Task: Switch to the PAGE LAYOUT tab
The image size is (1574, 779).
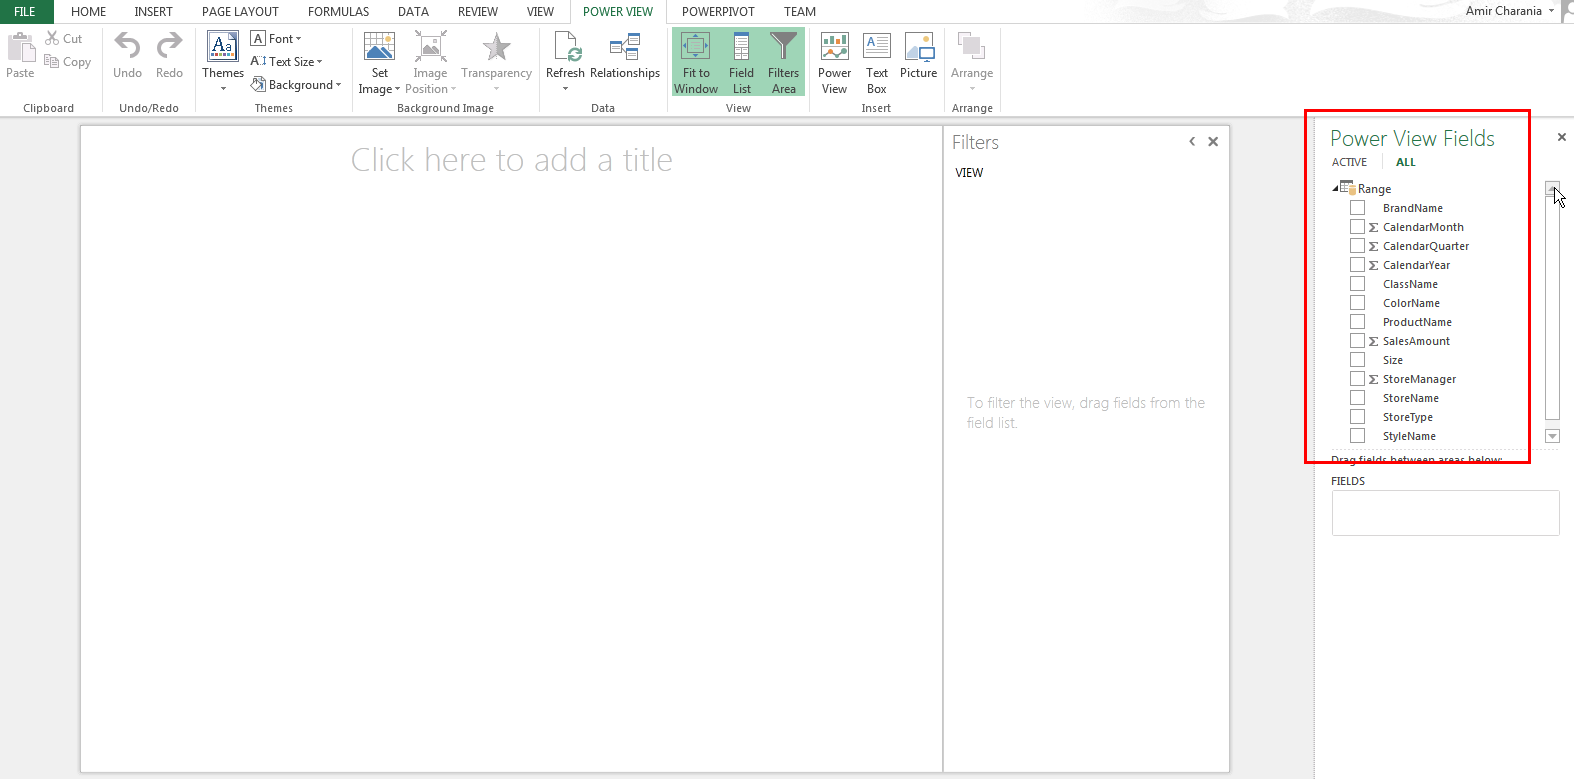Action: tap(240, 12)
